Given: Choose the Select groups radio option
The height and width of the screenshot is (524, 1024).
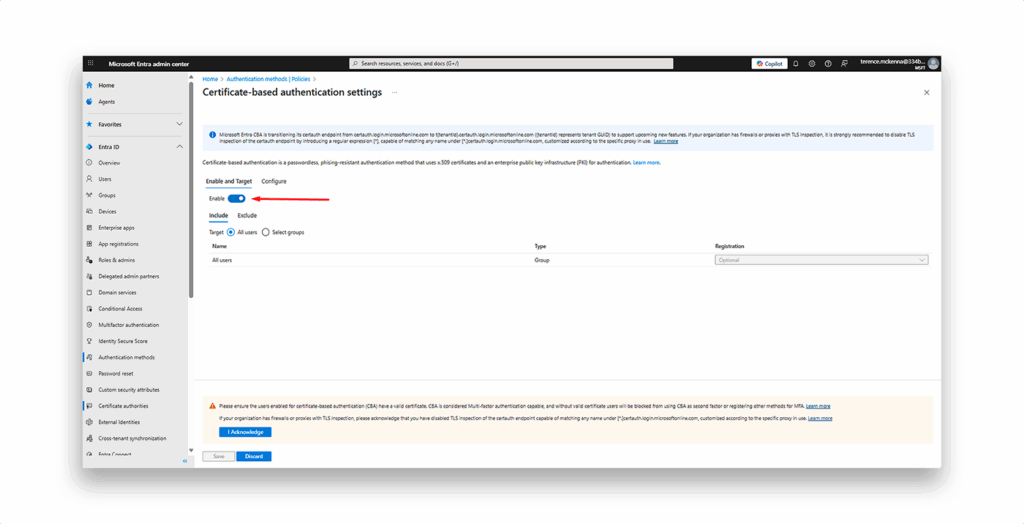Looking at the screenshot, I should point(265,232).
